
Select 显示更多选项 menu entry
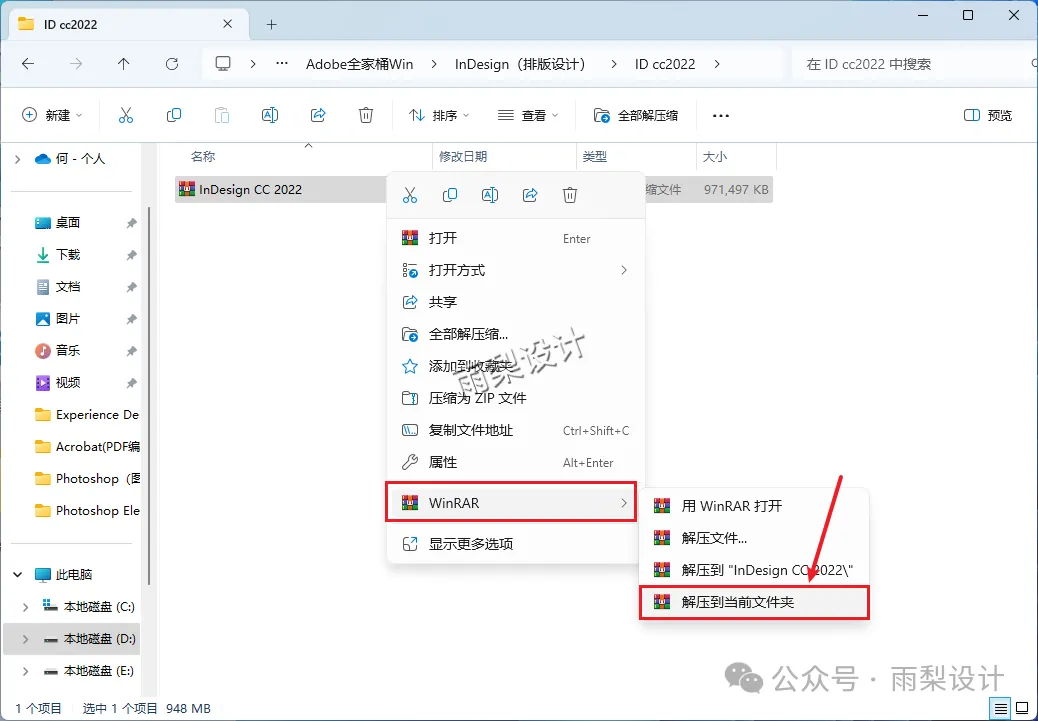tap(516, 544)
